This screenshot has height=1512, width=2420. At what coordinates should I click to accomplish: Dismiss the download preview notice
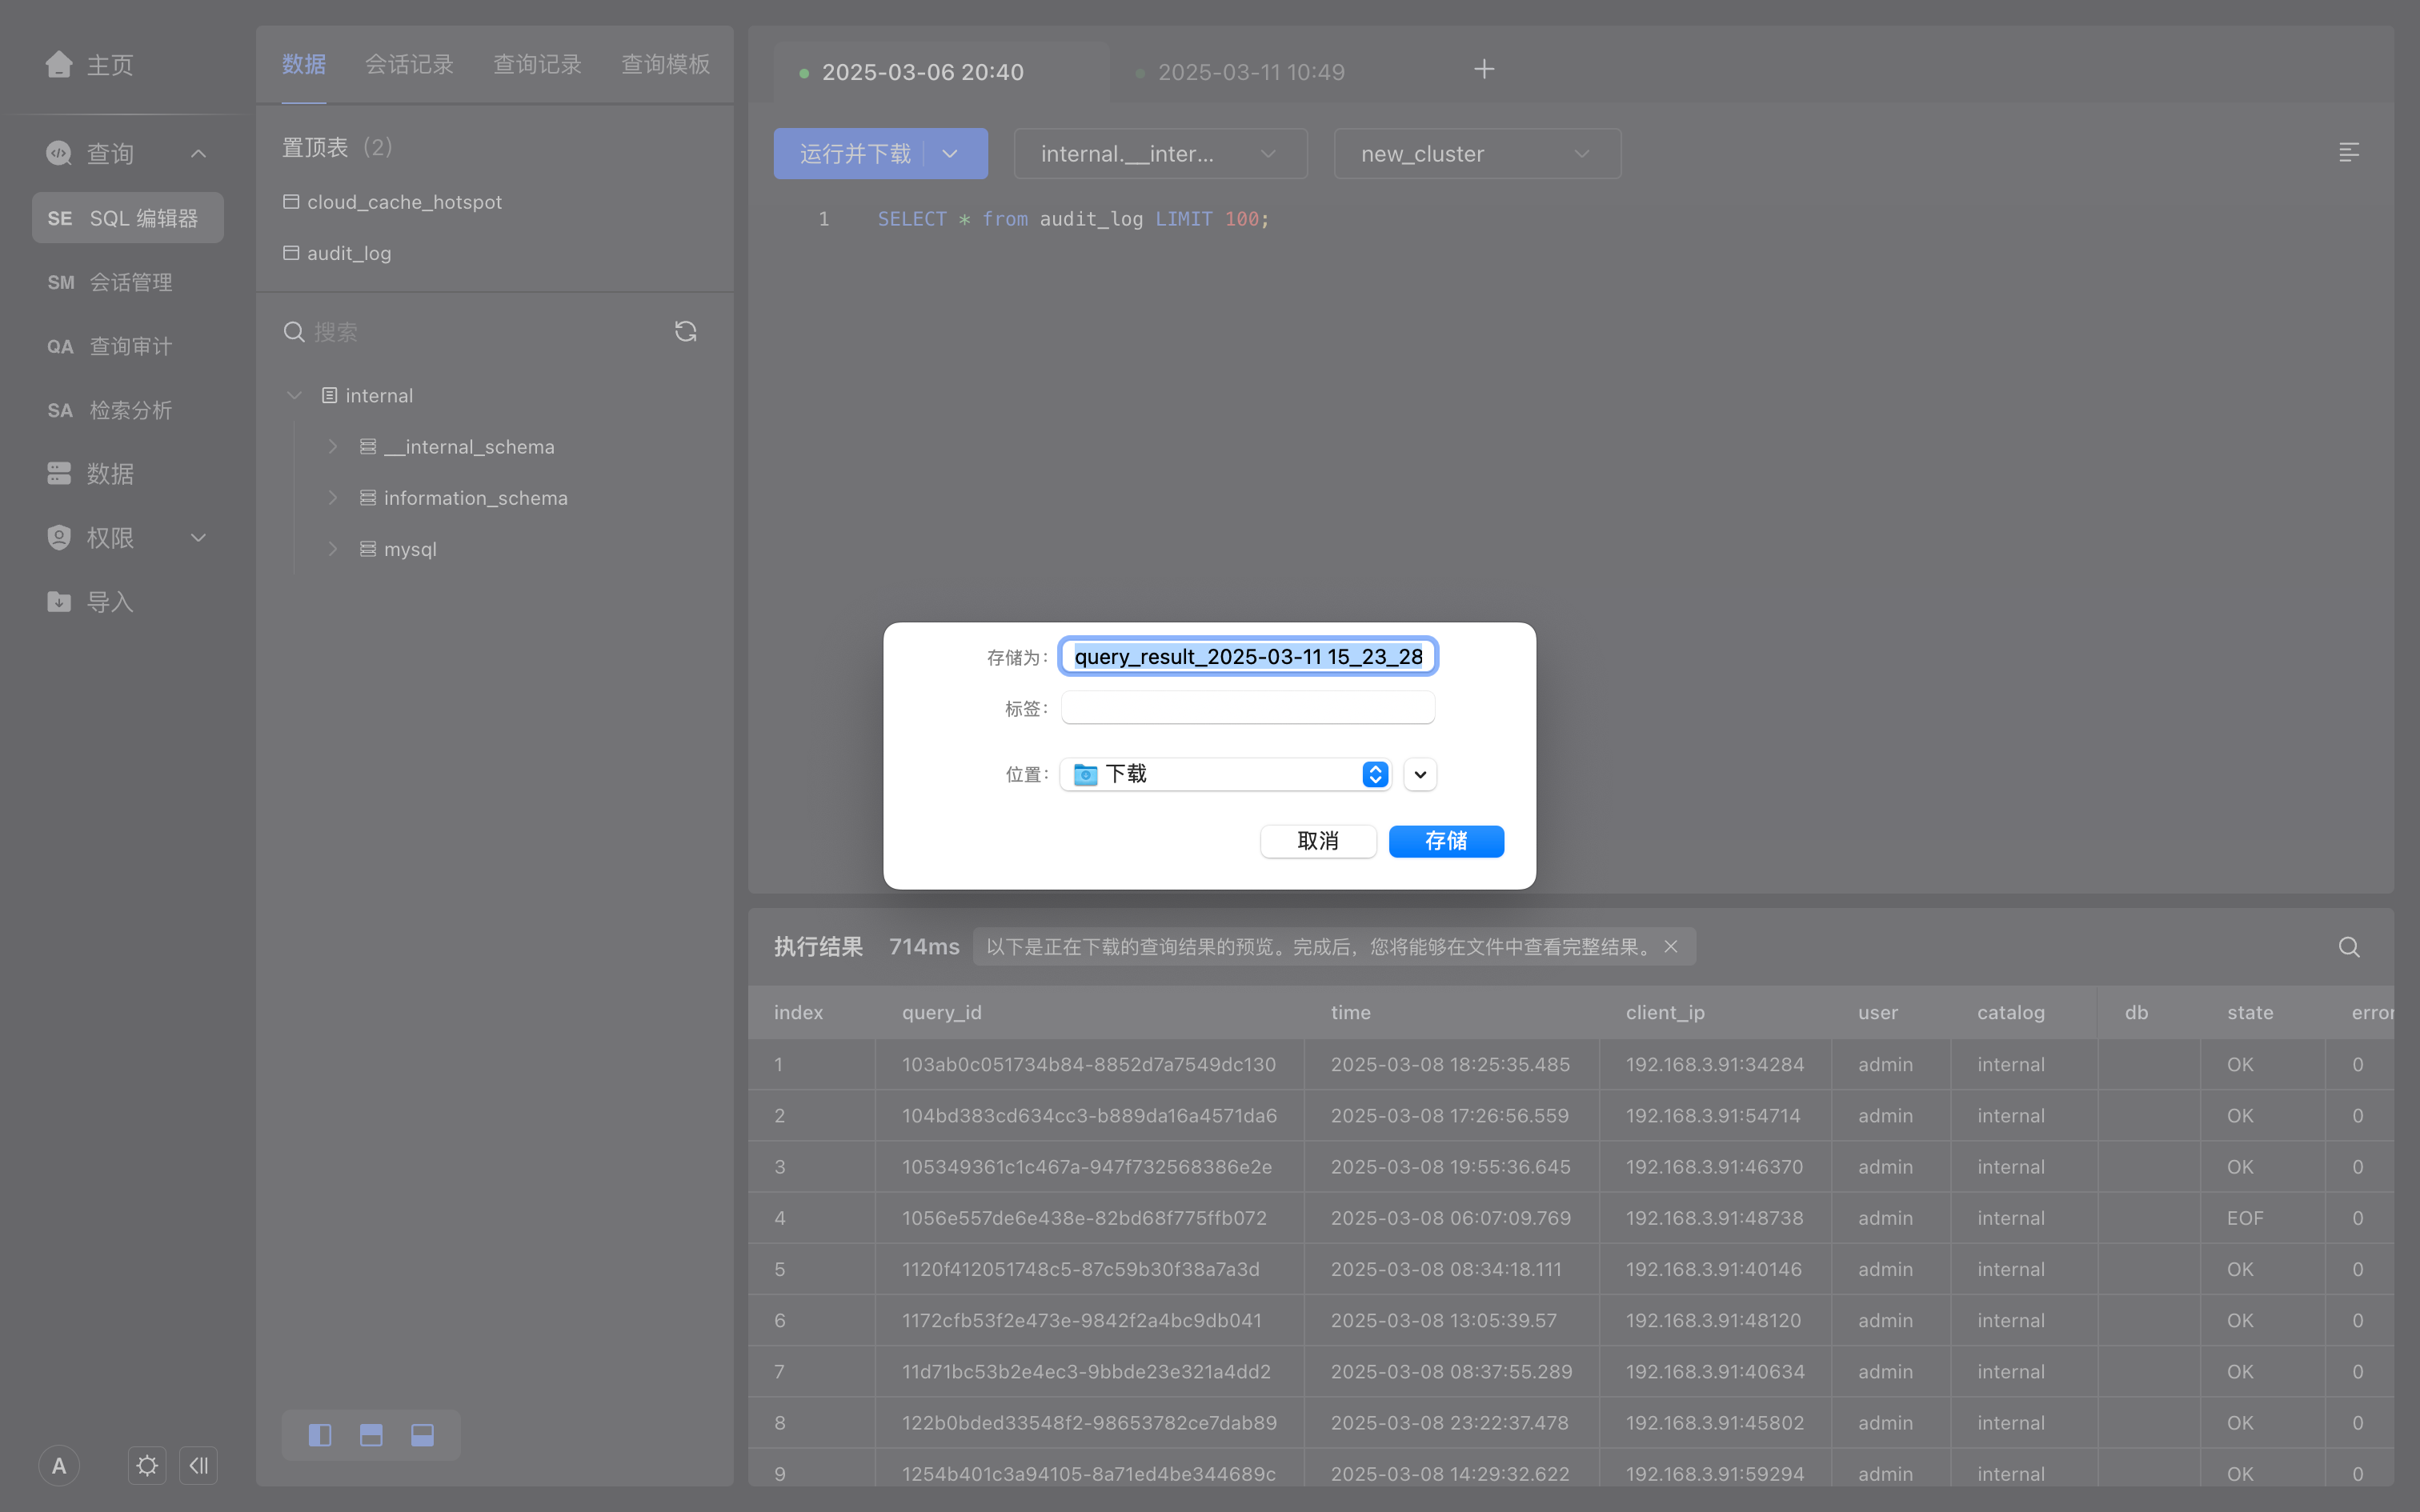(1671, 947)
